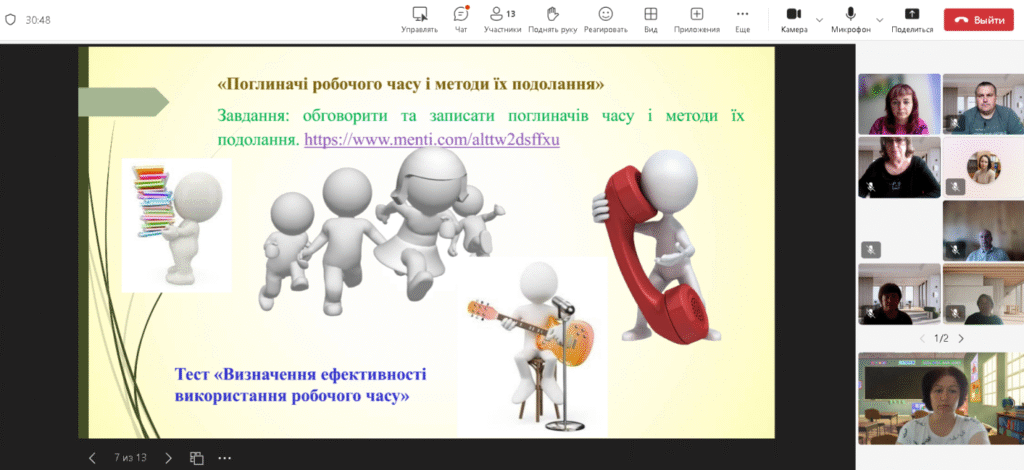Go to next participants page
The image size is (1024, 470).
[961, 338]
